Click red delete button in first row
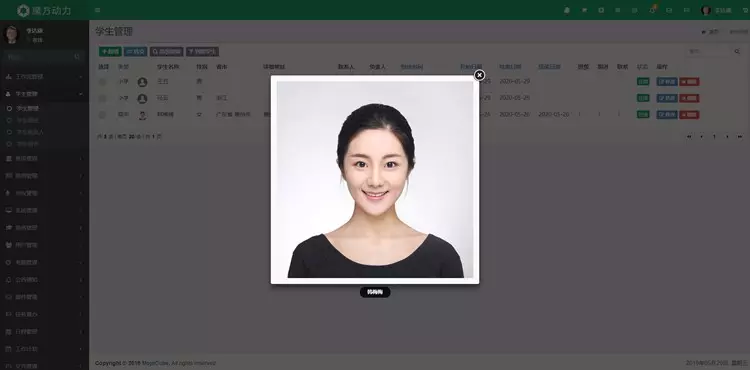Image resolution: width=750 pixels, height=370 pixels. pyautogui.click(x=689, y=82)
